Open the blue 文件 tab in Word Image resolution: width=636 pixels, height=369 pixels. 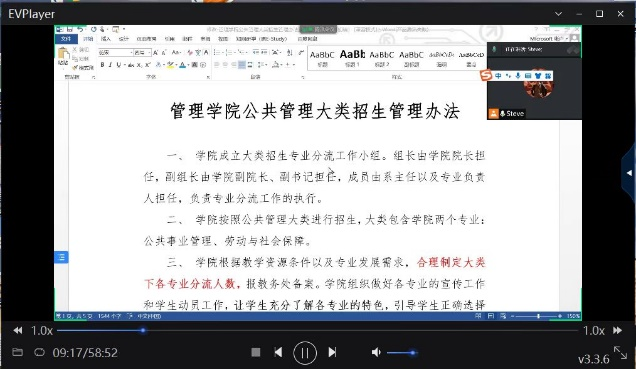pyautogui.click(x=66, y=39)
